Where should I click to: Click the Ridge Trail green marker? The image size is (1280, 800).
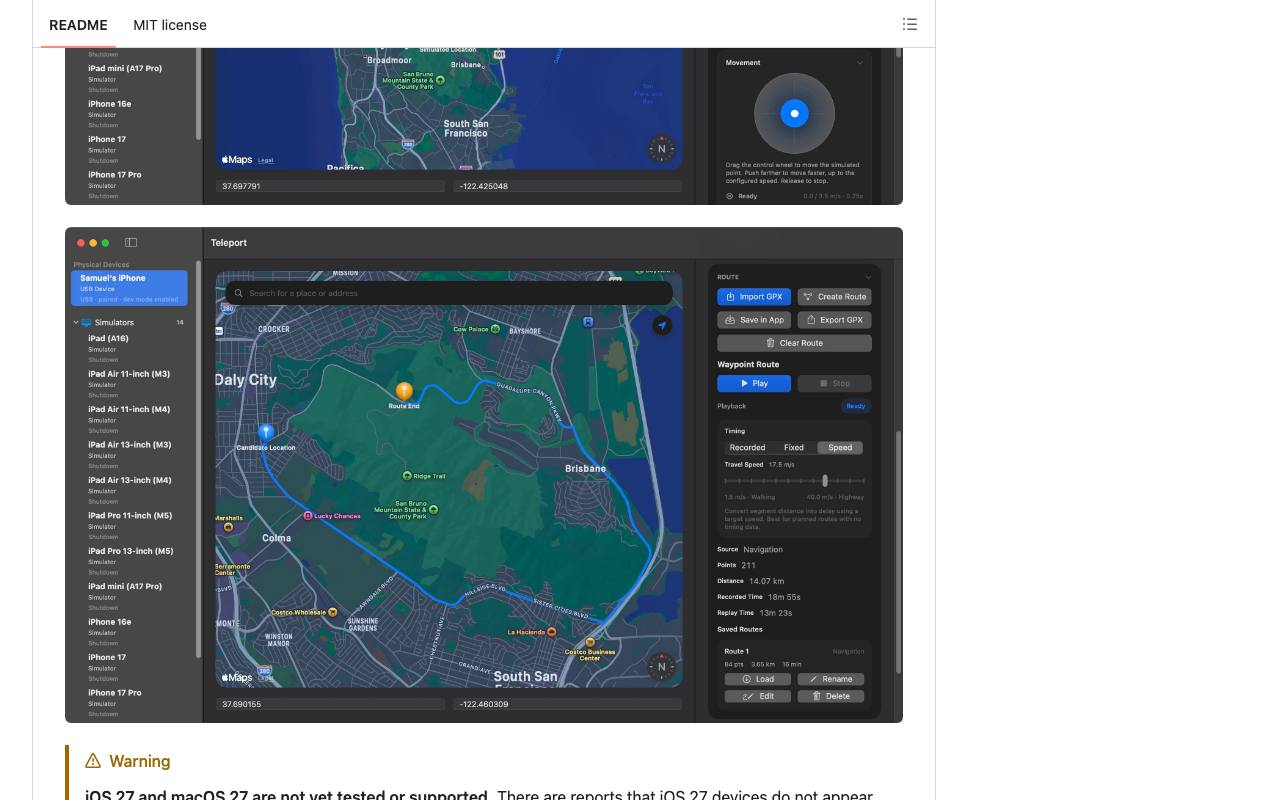click(407, 476)
